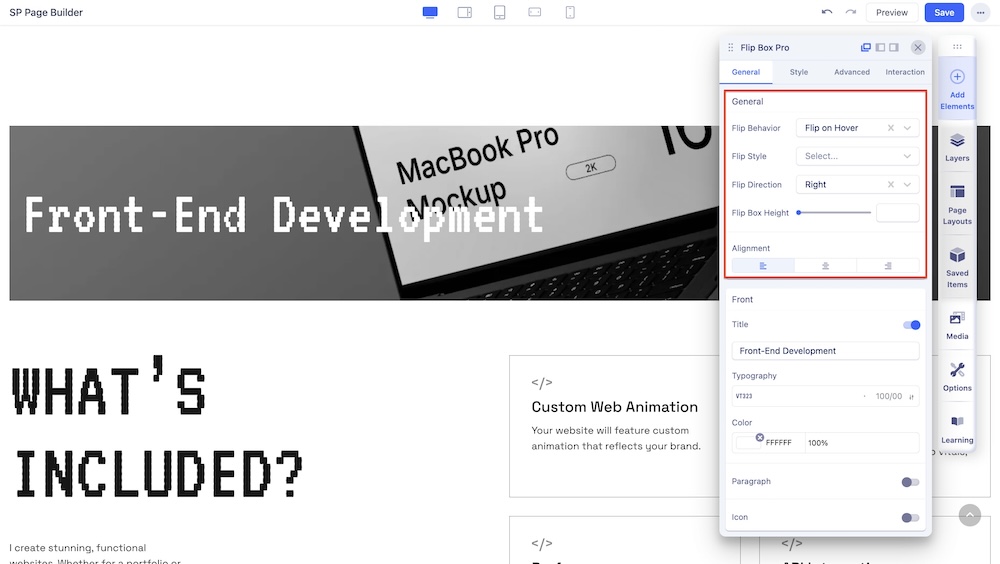
Task: Turn on the Icon toggle
Action: click(x=910, y=518)
